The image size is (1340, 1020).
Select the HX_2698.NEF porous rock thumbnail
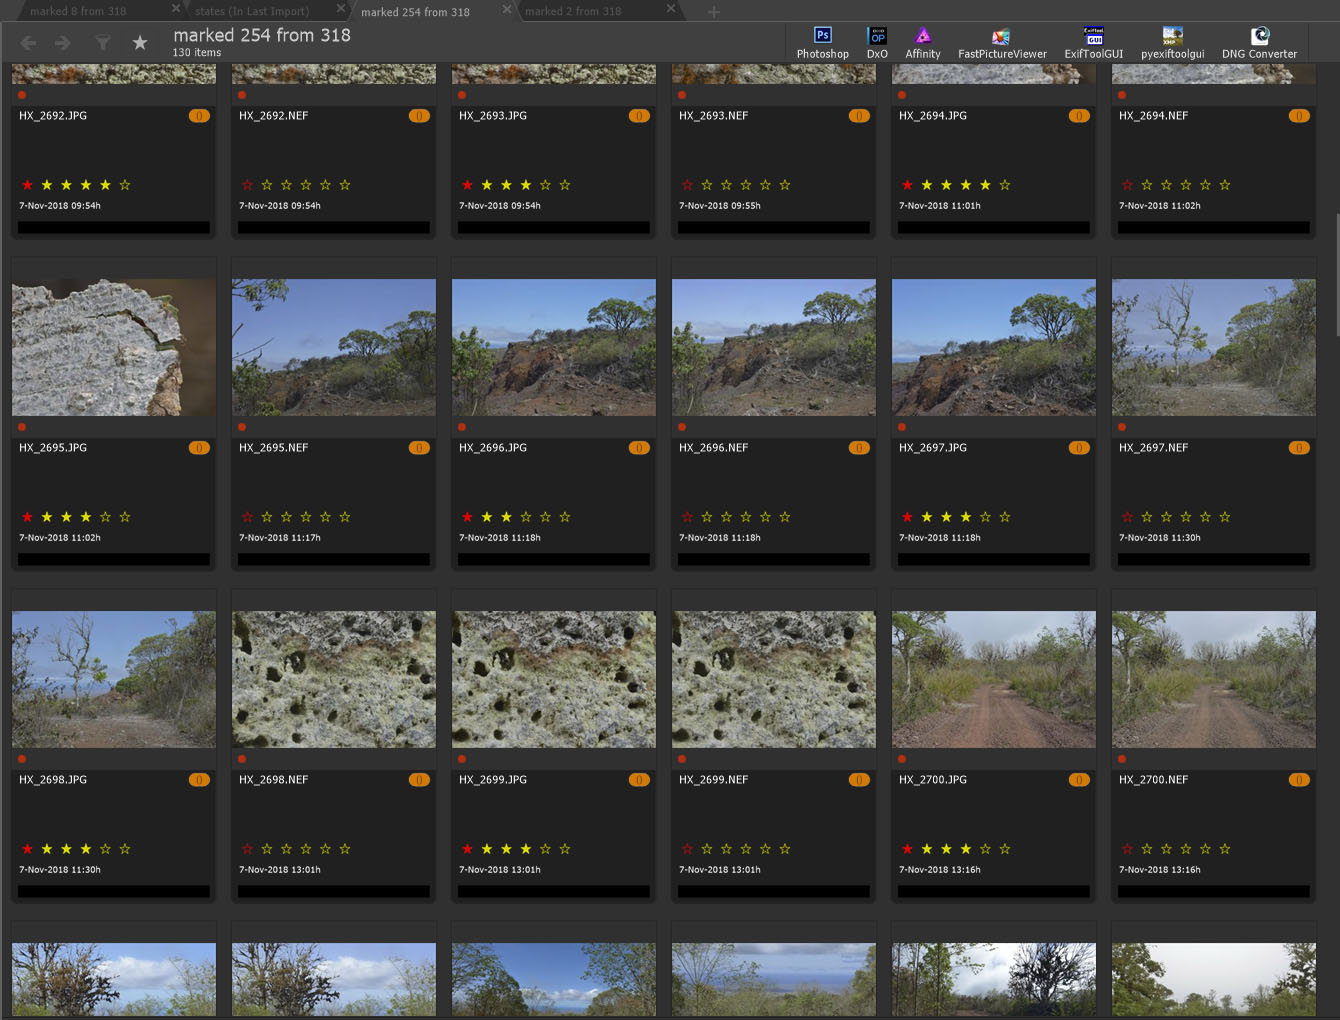click(x=334, y=679)
